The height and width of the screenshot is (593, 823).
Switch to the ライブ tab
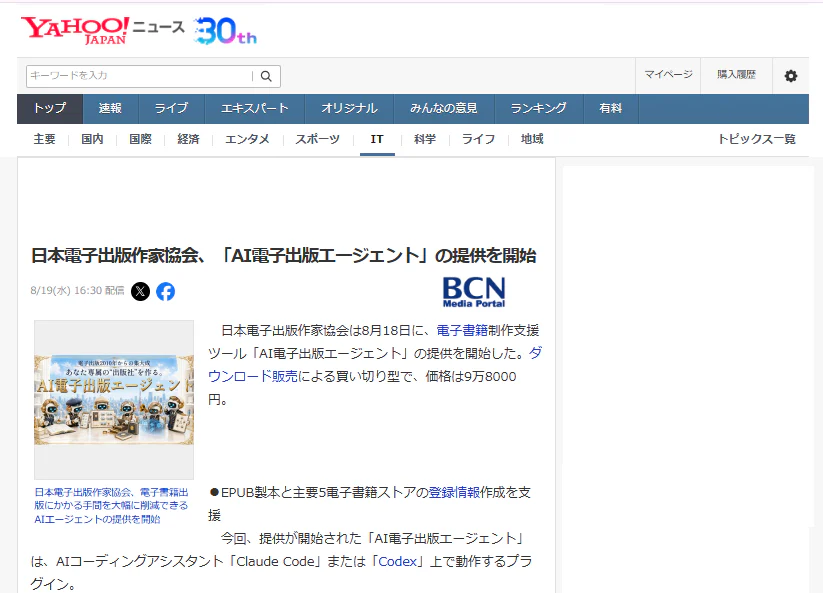pyautogui.click(x=171, y=109)
